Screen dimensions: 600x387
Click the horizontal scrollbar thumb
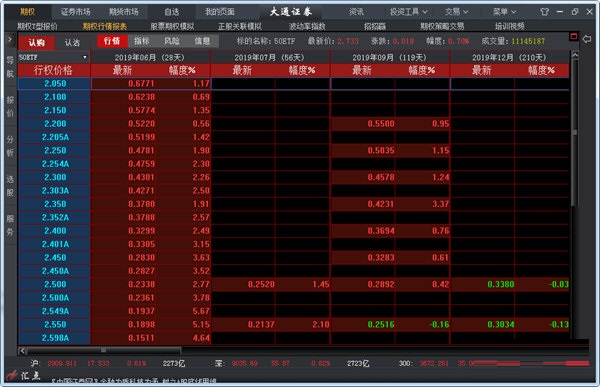click(x=103, y=350)
